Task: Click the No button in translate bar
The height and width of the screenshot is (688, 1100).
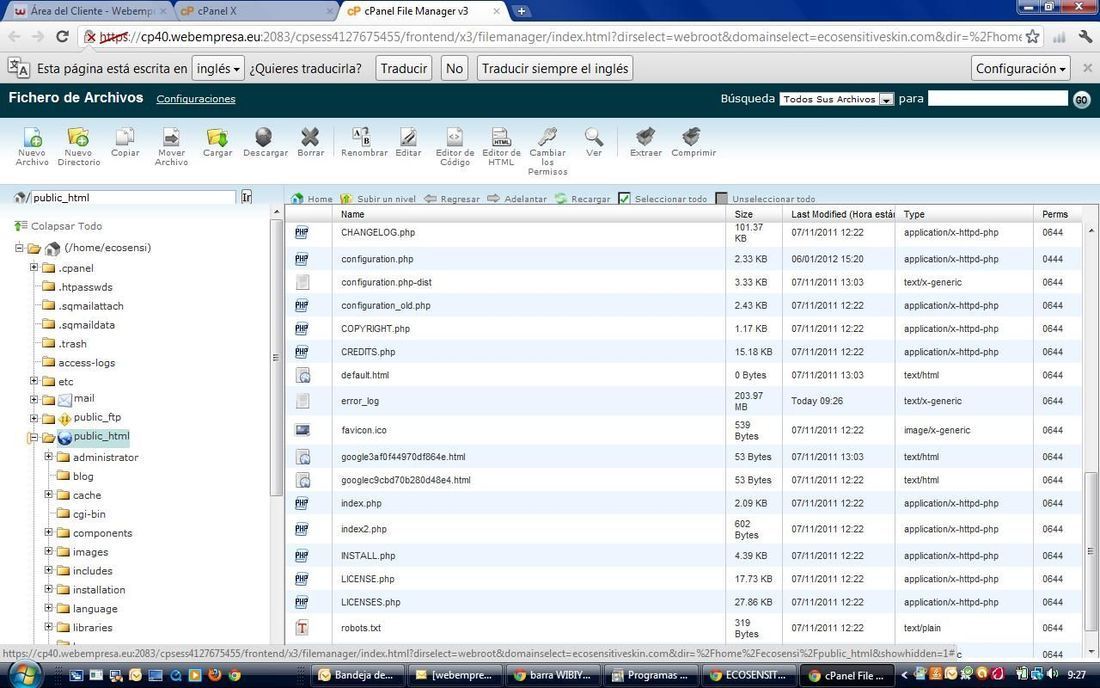Action: pos(454,69)
